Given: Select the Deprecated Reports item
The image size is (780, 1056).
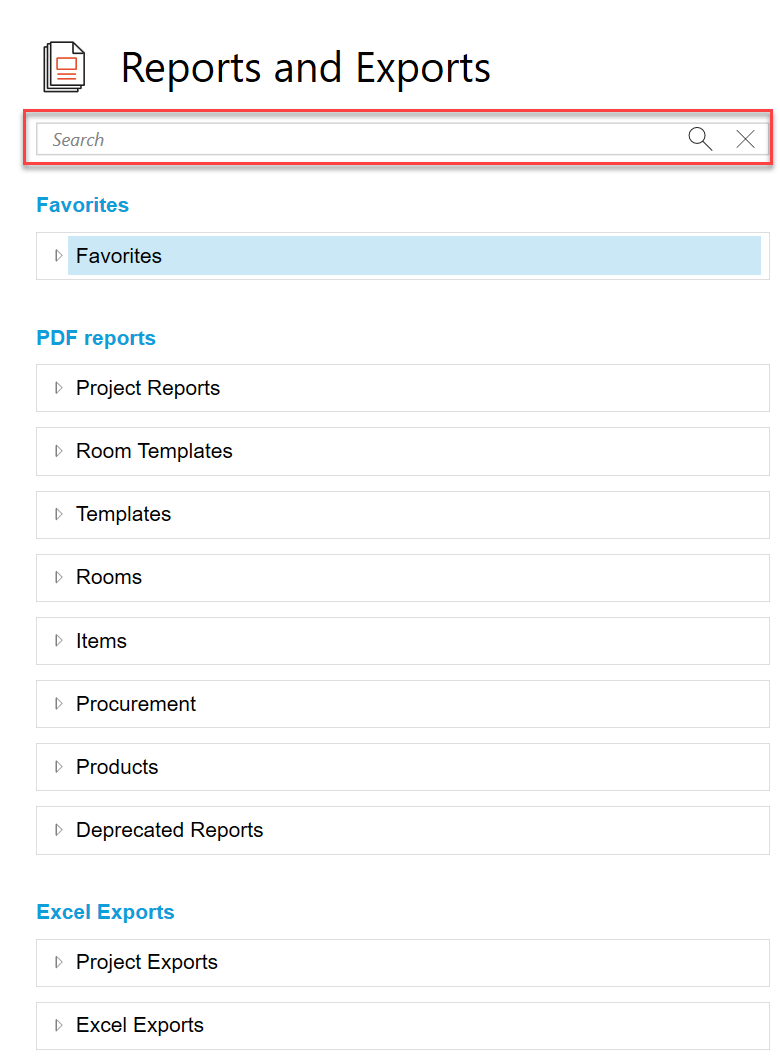Looking at the screenshot, I should coord(169,830).
